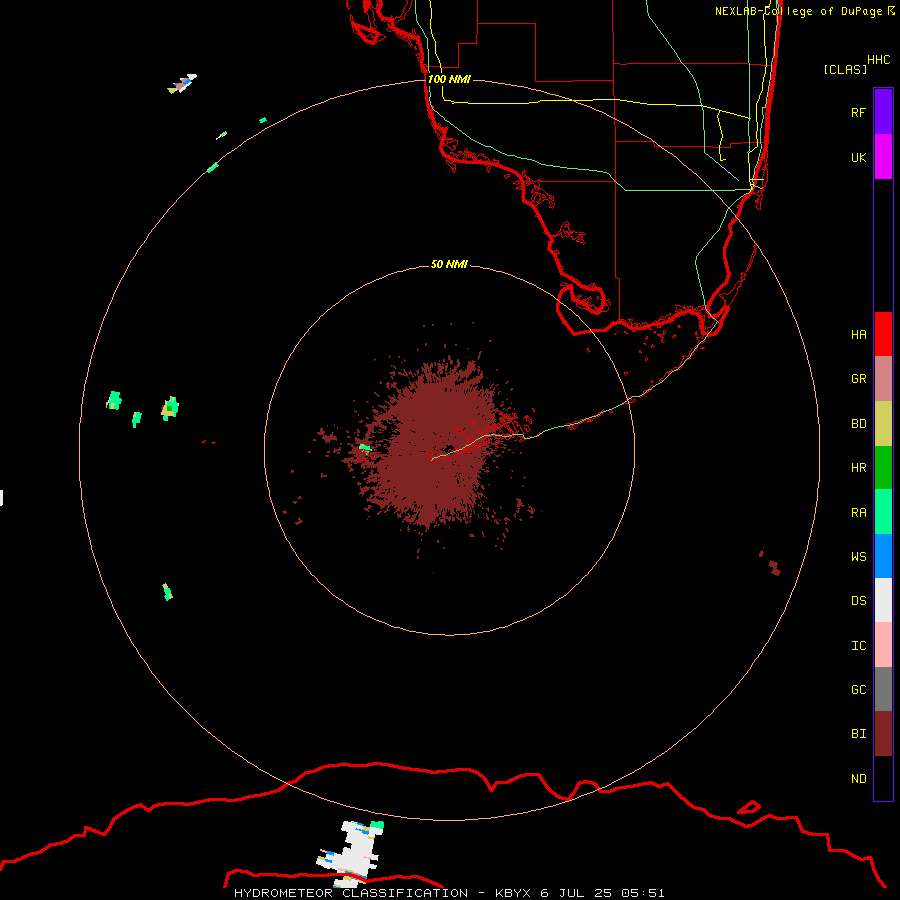Click the UK legend label

858,157
